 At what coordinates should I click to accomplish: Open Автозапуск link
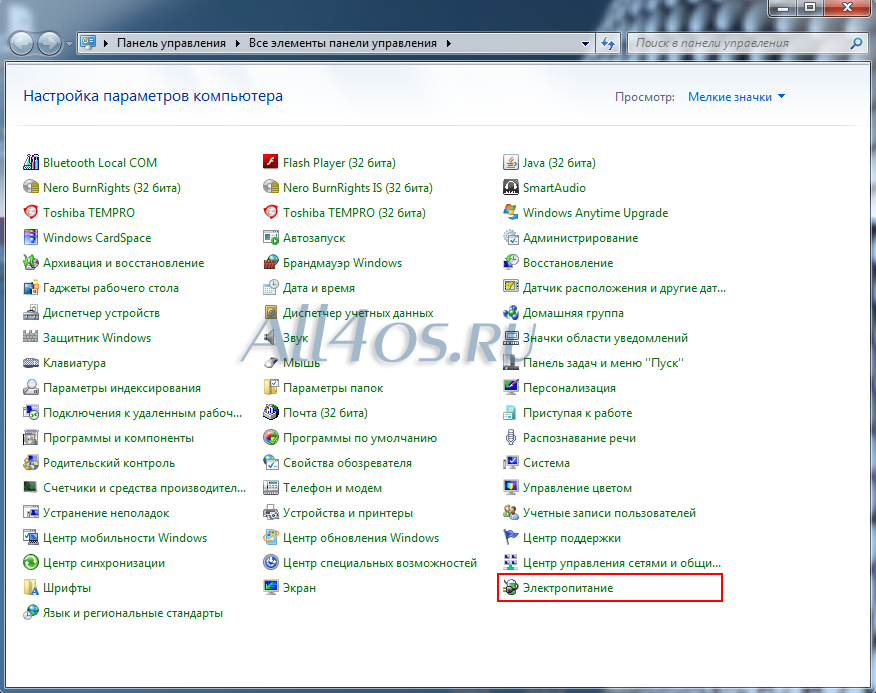(x=314, y=238)
